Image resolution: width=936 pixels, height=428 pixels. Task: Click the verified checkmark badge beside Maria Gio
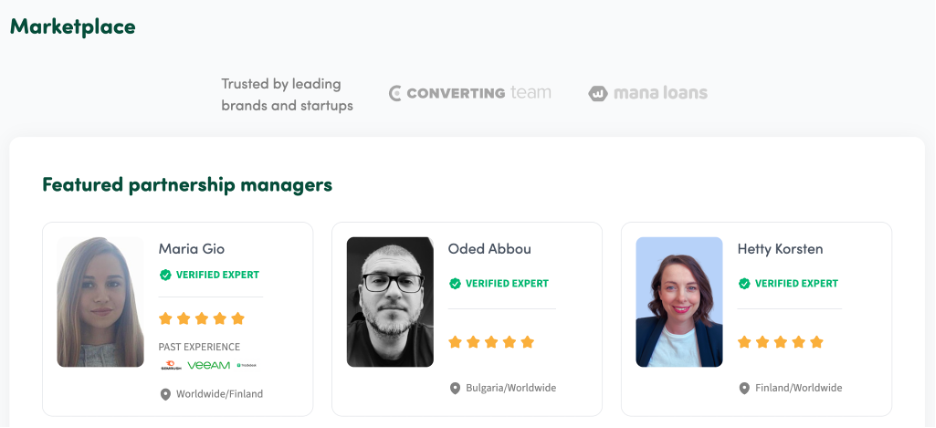click(x=165, y=275)
